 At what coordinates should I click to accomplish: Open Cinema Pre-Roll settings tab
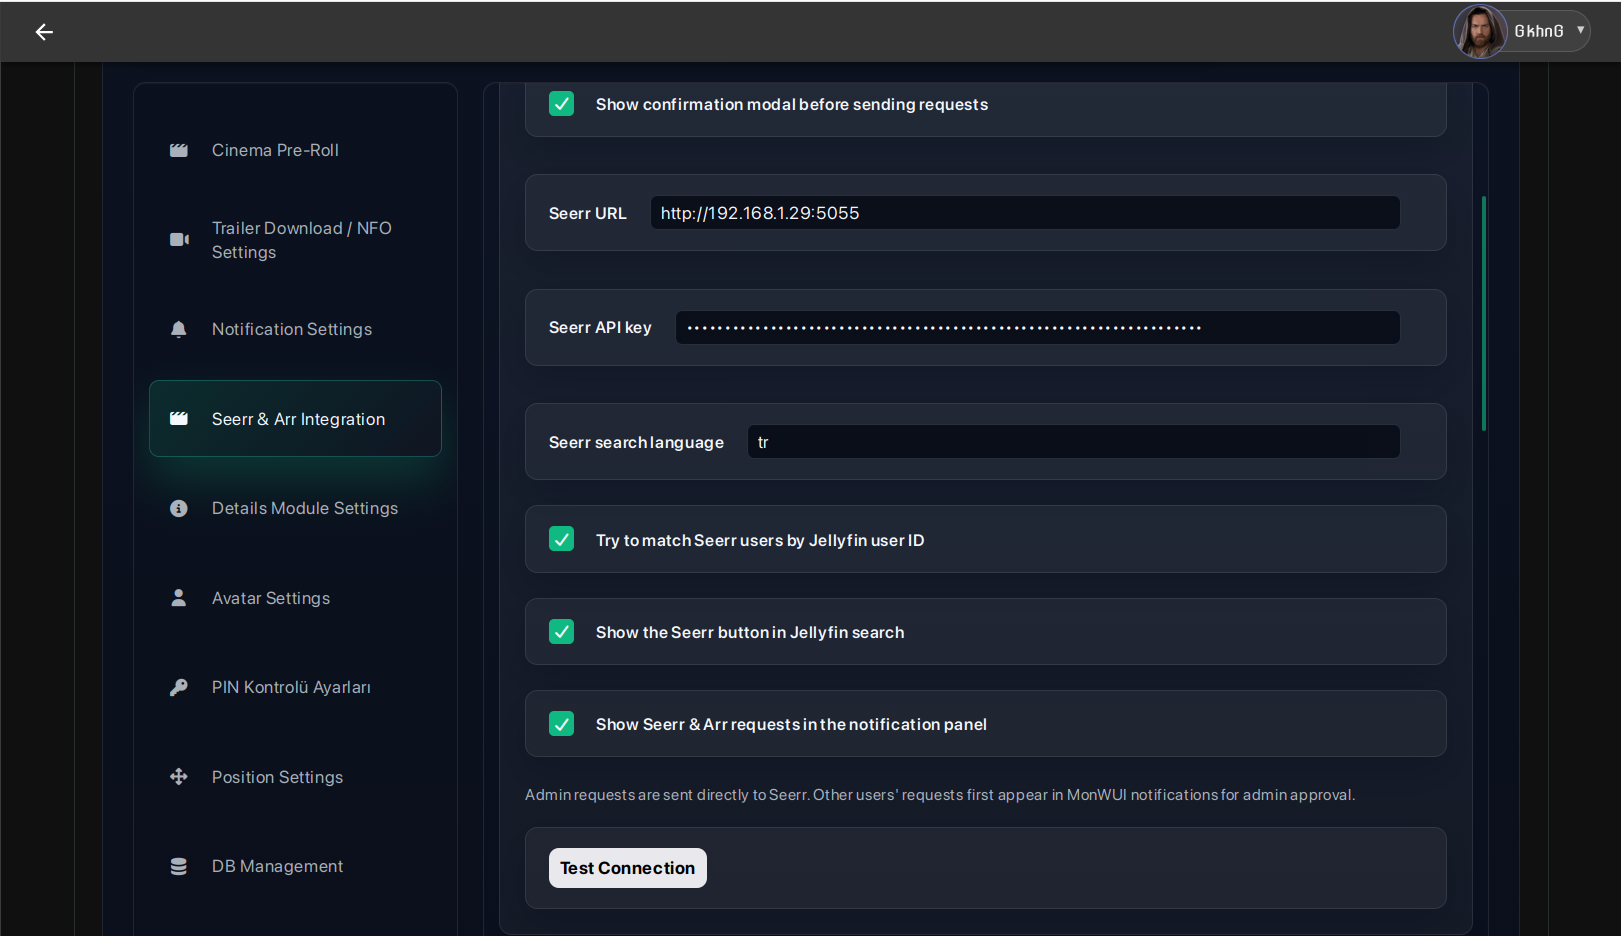tap(295, 150)
